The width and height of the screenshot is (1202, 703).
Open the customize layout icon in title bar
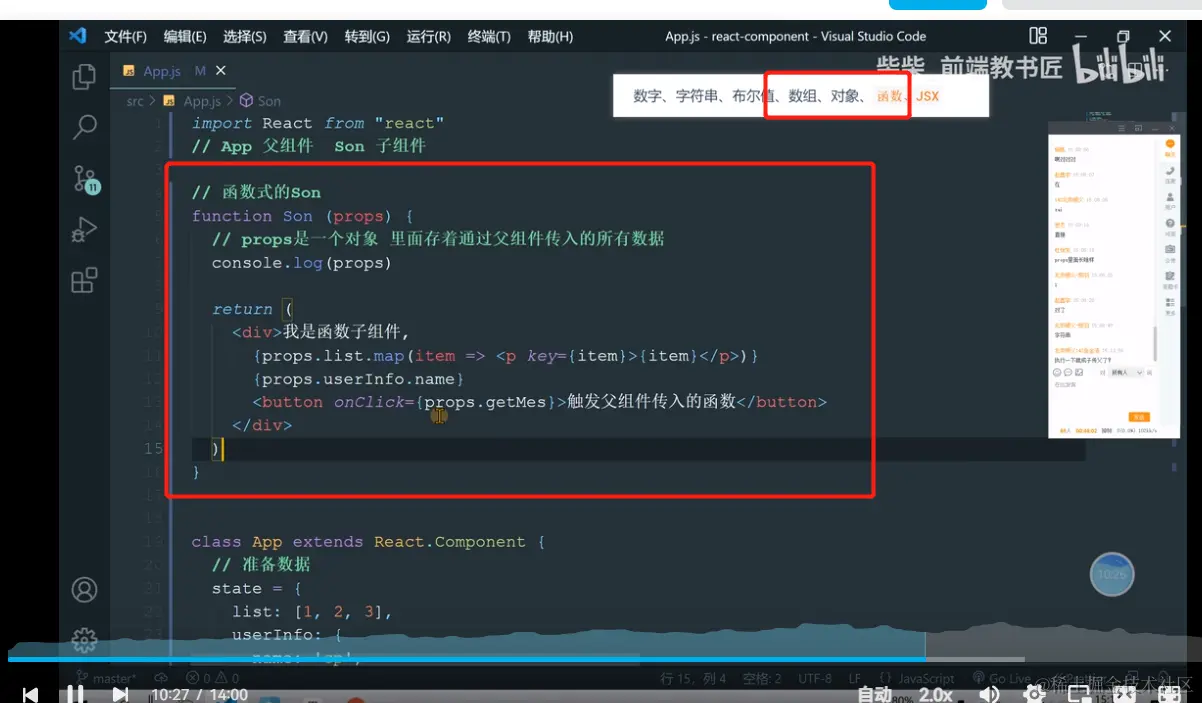1039,36
